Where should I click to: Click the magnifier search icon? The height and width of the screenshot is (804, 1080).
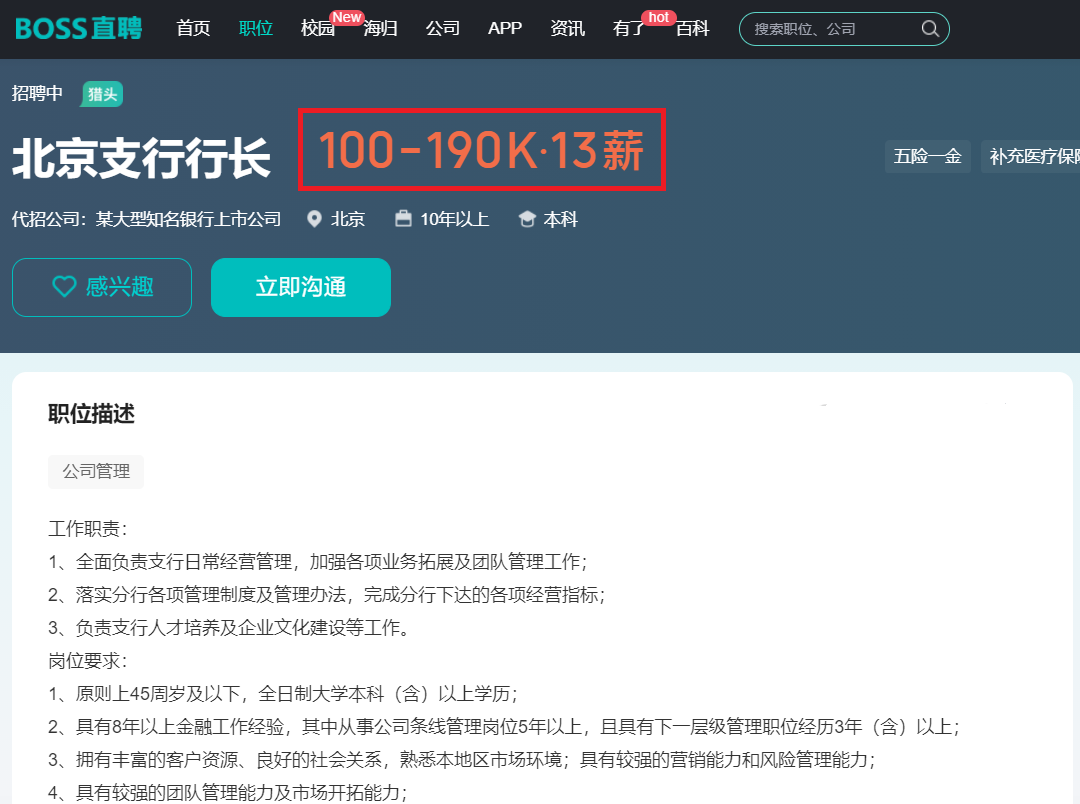pos(929,29)
